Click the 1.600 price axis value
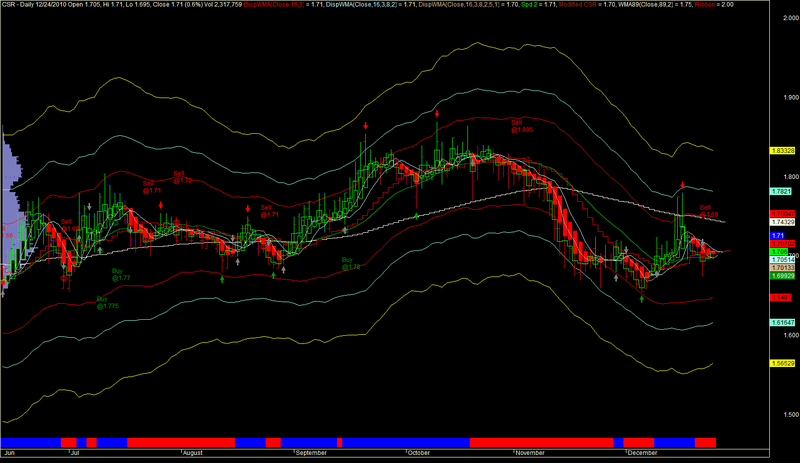The image size is (800, 463). pos(791,335)
